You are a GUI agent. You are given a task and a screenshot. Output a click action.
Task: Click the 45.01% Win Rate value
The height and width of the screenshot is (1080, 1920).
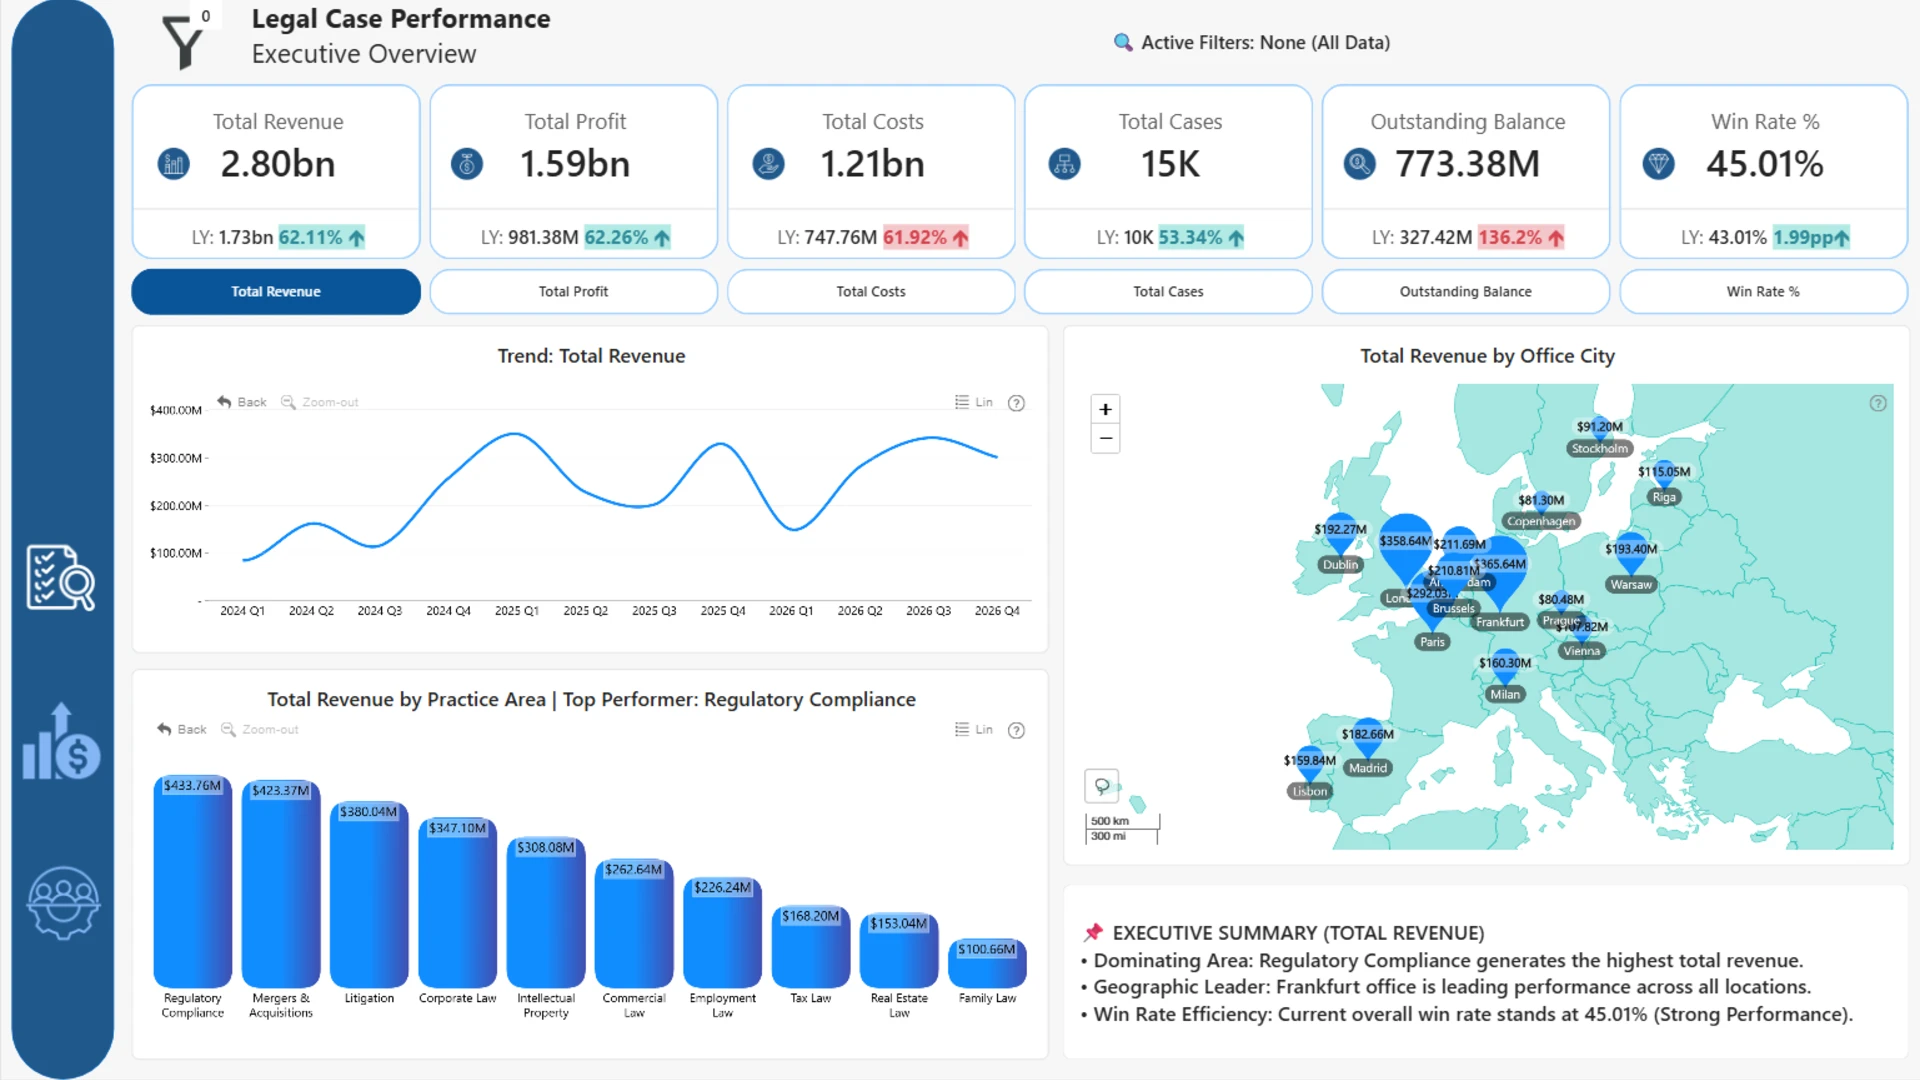(1764, 164)
